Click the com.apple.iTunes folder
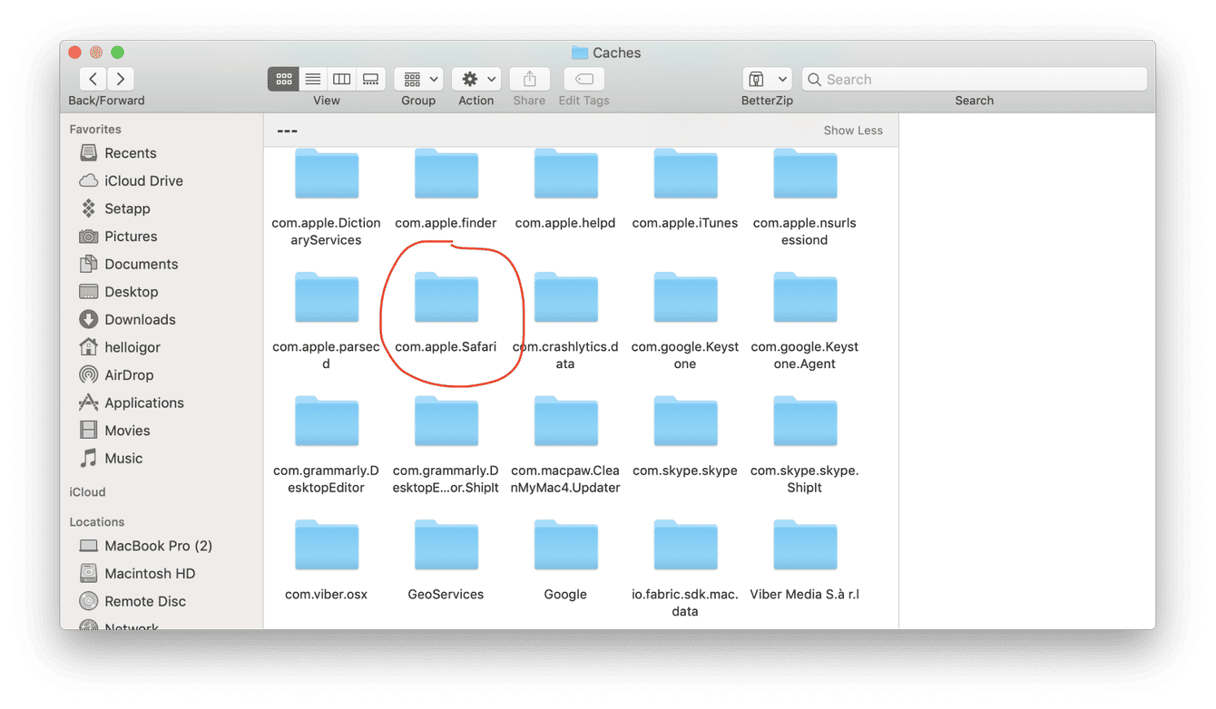The width and height of the screenshot is (1216, 709). [x=685, y=176]
